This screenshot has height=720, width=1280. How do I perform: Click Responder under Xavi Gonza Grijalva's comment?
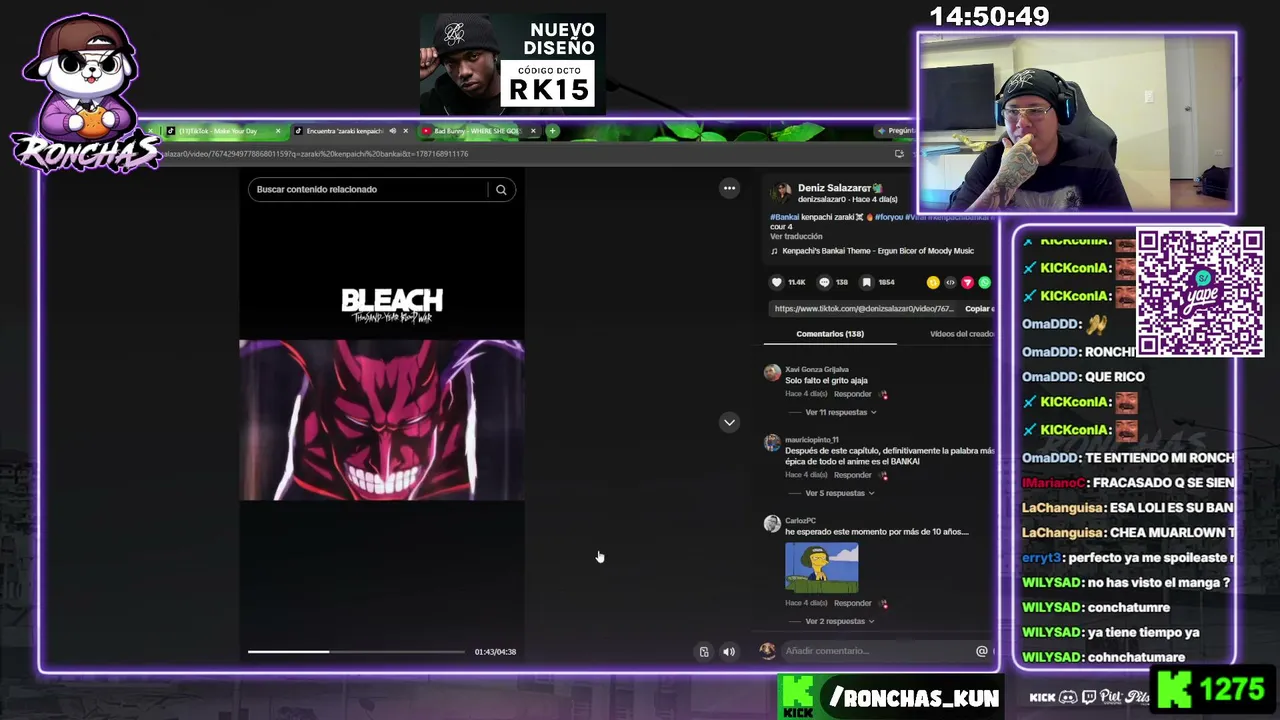point(853,394)
